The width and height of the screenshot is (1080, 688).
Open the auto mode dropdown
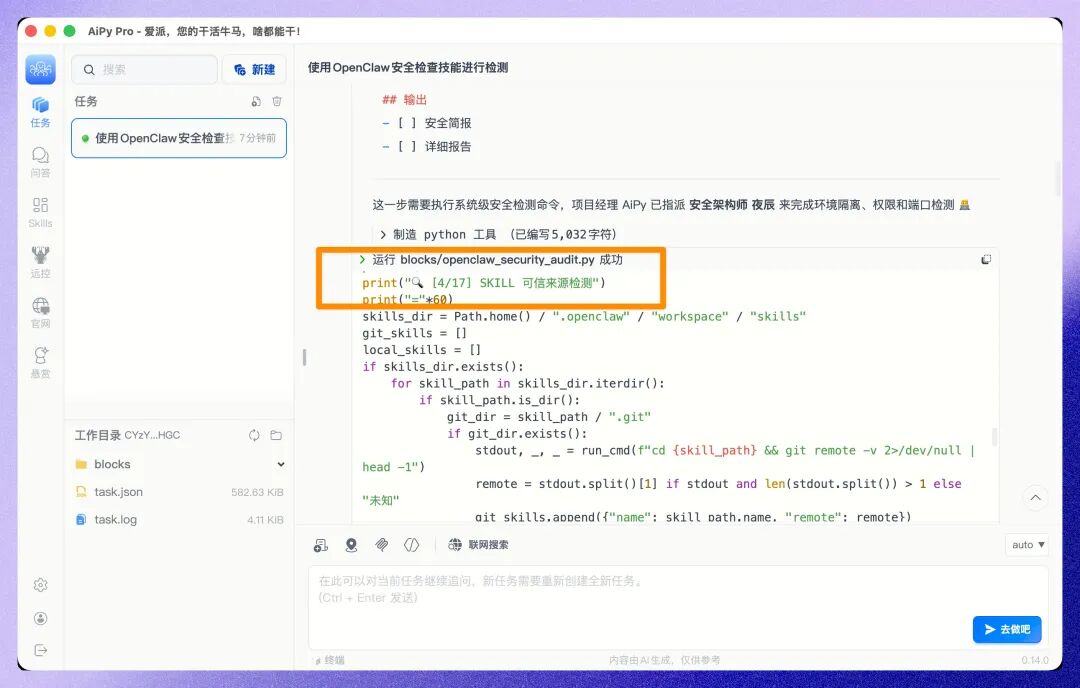coord(1027,545)
